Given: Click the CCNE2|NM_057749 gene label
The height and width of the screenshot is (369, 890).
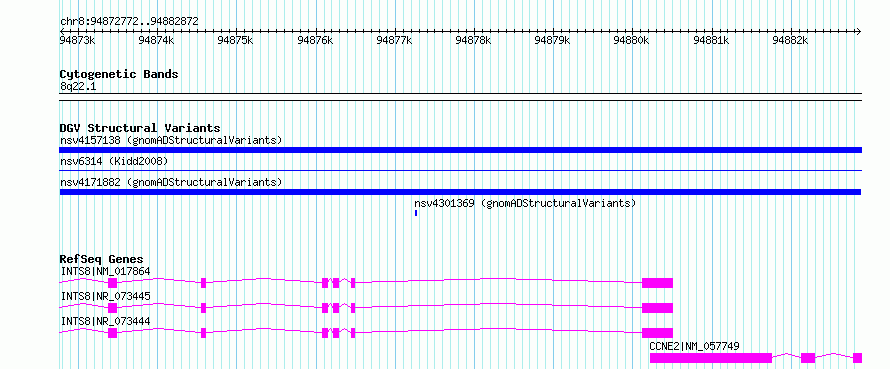Looking at the screenshot, I should click(x=694, y=346).
